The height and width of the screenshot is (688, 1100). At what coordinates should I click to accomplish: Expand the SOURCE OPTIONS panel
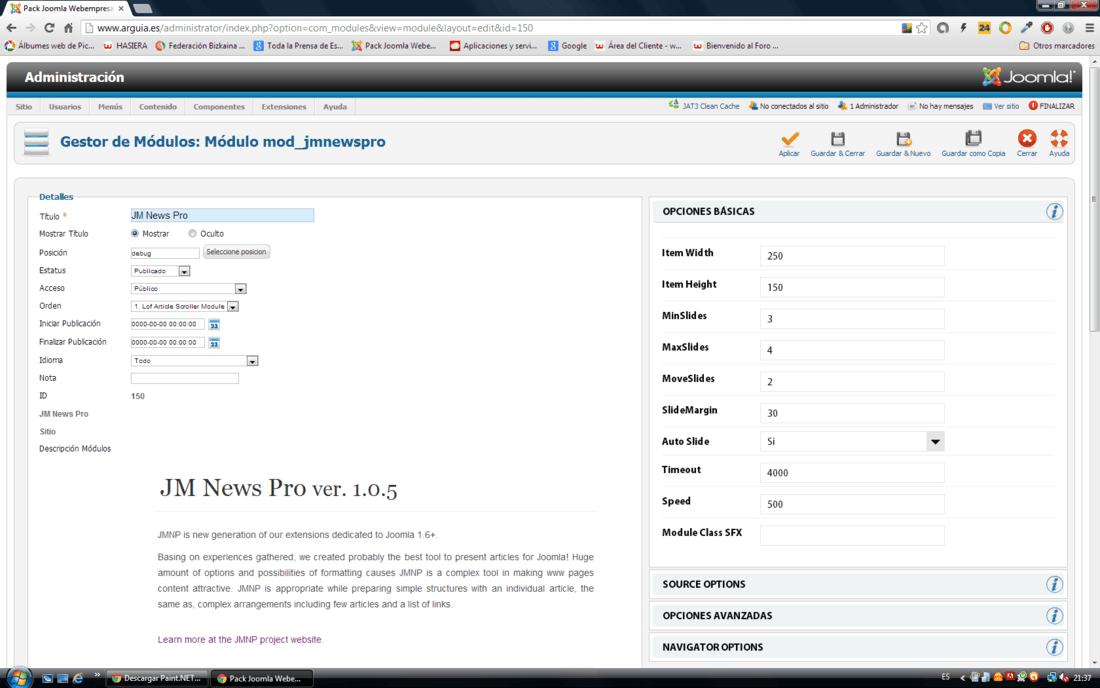pos(859,584)
